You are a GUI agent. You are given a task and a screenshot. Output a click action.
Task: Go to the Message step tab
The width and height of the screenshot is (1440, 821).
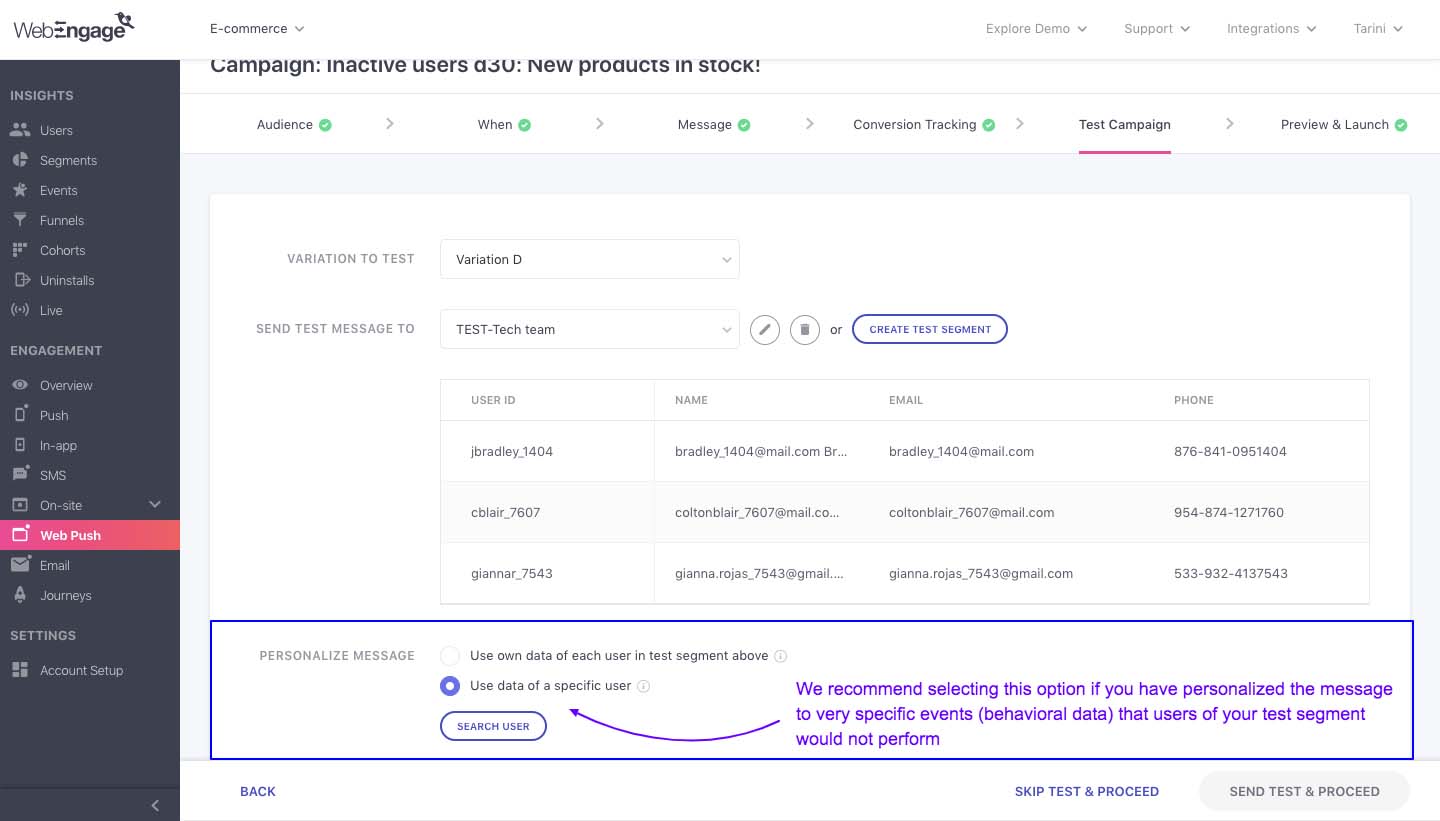(714, 125)
